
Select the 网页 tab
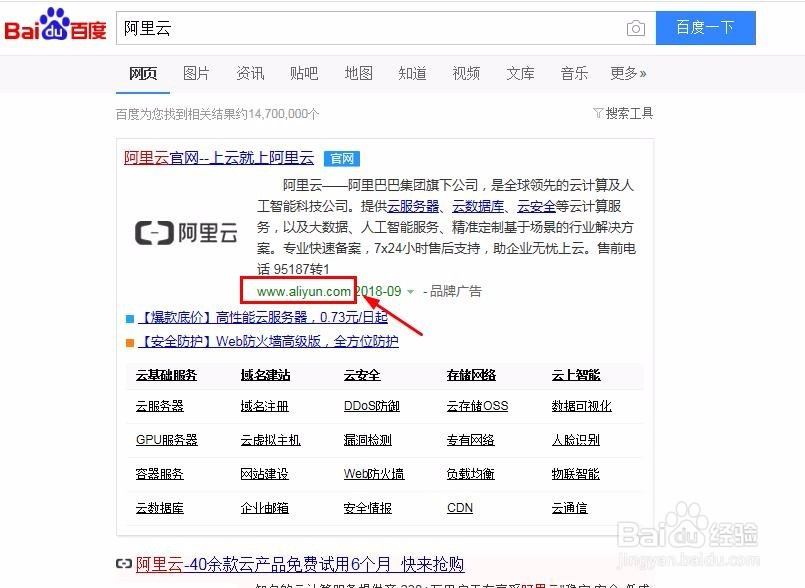pyautogui.click(x=143, y=73)
